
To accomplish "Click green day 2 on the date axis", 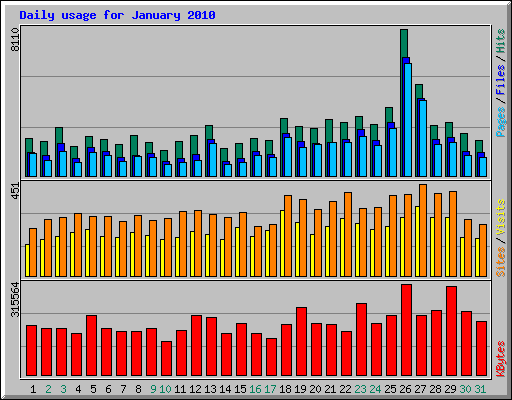I will pos(48,389).
